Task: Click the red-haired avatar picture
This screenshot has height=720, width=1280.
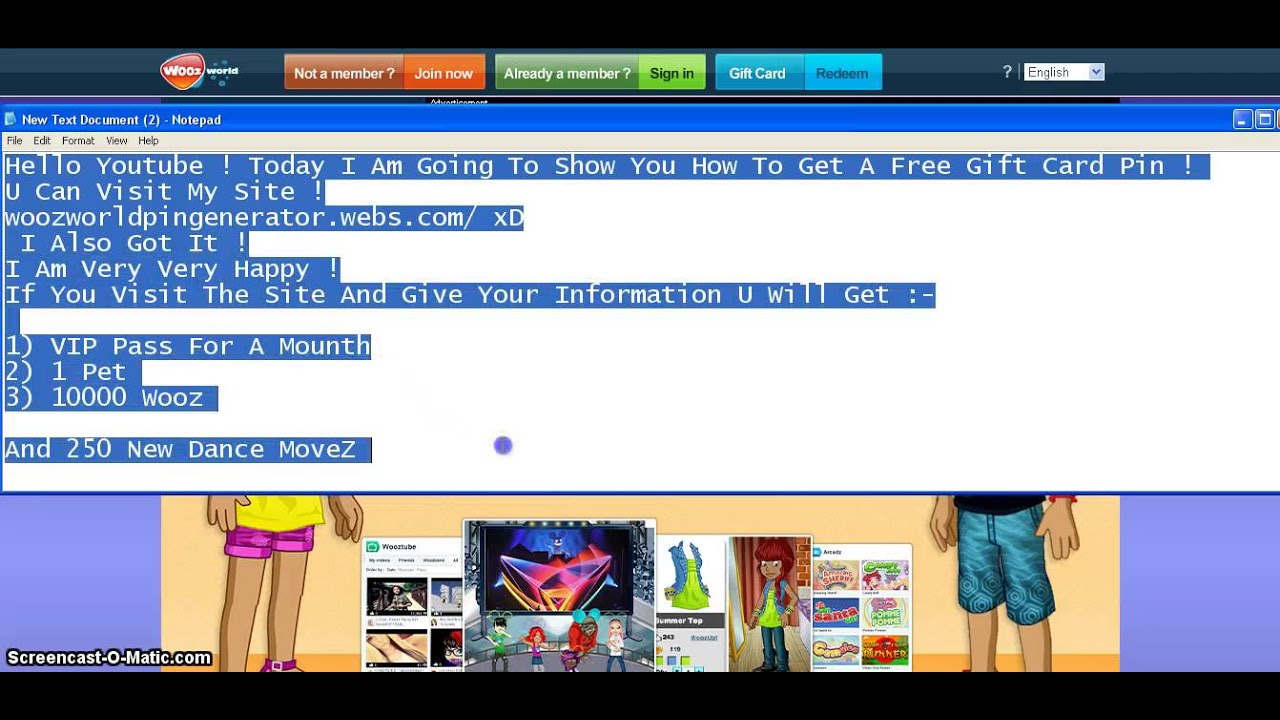Action: (769, 602)
